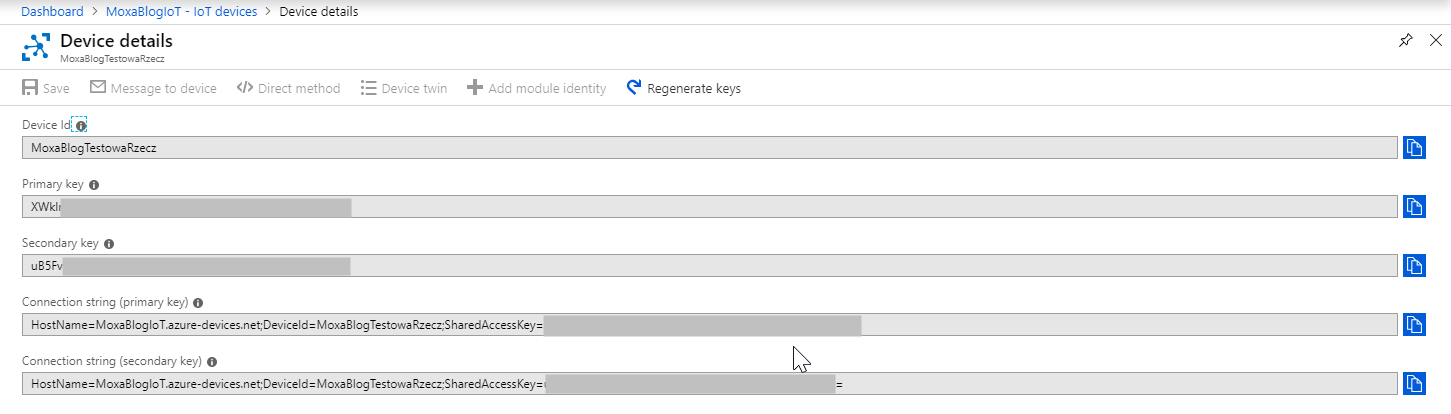
Task: Click the Connection string (primary key) info icon
Action: (198, 303)
